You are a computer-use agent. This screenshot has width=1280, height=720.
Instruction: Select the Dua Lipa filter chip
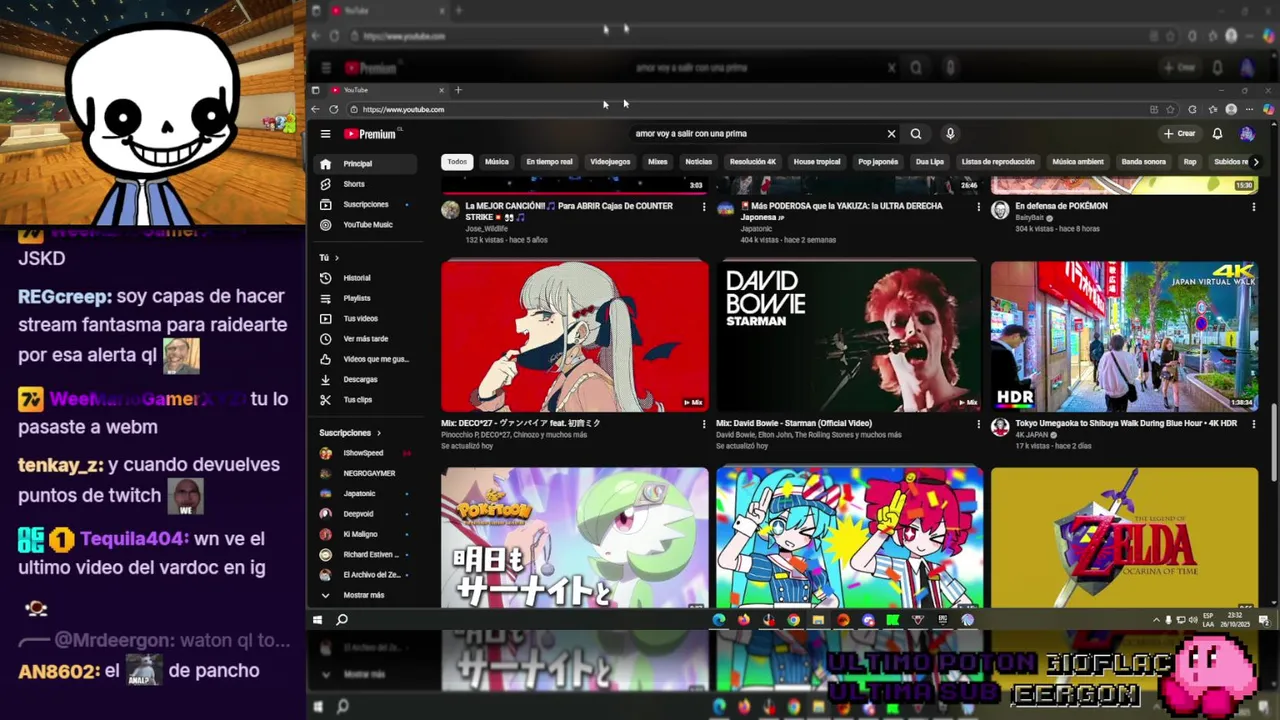pyautogui.click(x=930, y=162)
